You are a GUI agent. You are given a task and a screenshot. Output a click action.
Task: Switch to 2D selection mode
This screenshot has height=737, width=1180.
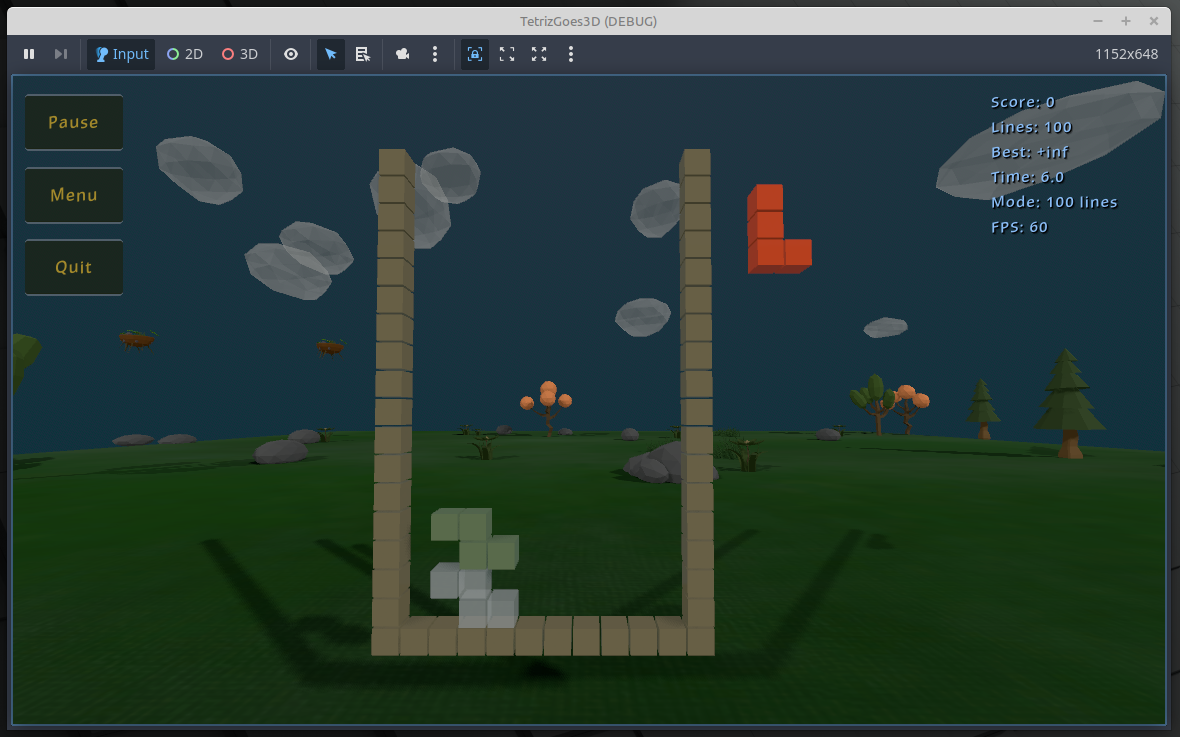click(x=185, y=54)
